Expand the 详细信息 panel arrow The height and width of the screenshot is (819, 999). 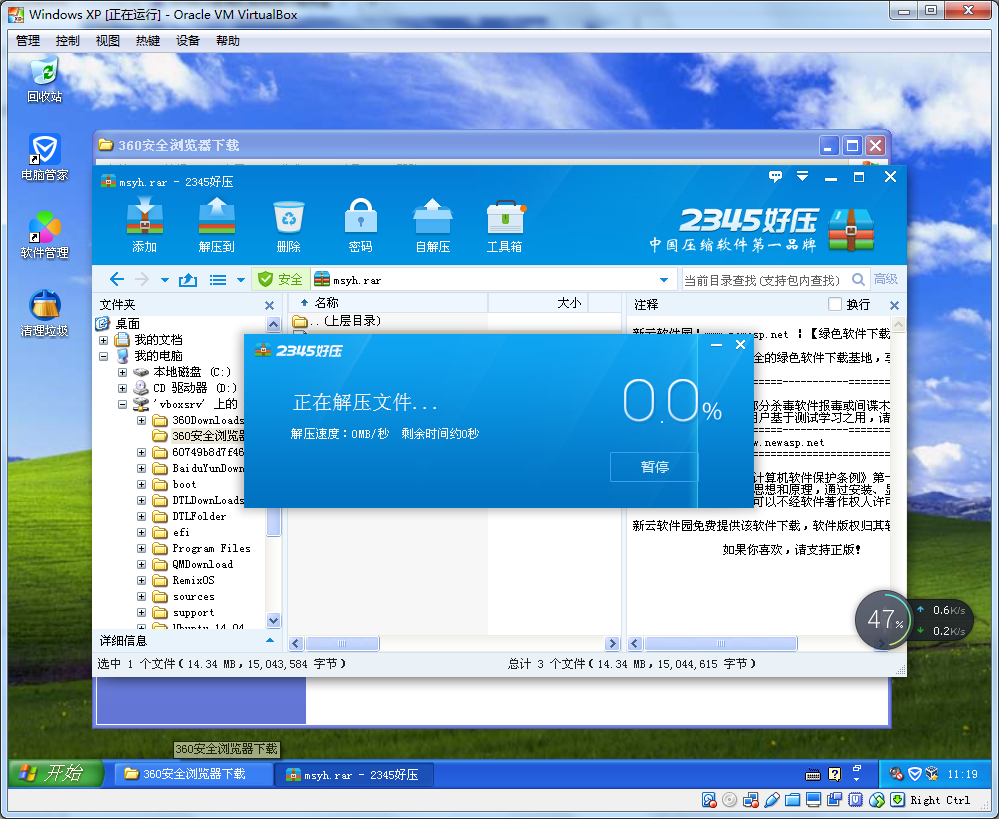point(270,640)
